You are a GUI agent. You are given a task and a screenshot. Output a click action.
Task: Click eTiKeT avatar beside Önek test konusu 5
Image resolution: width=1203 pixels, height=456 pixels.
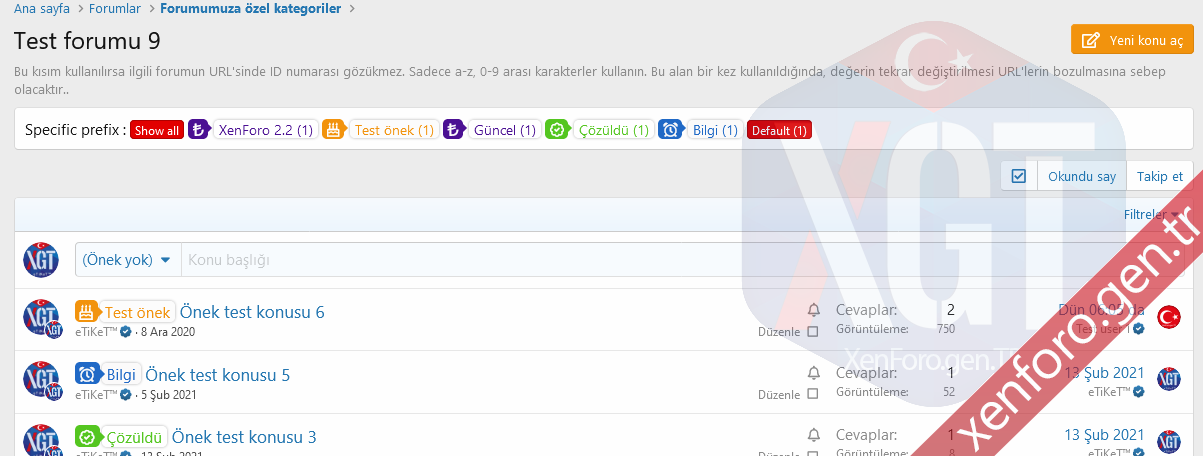(x=41, y=378)
